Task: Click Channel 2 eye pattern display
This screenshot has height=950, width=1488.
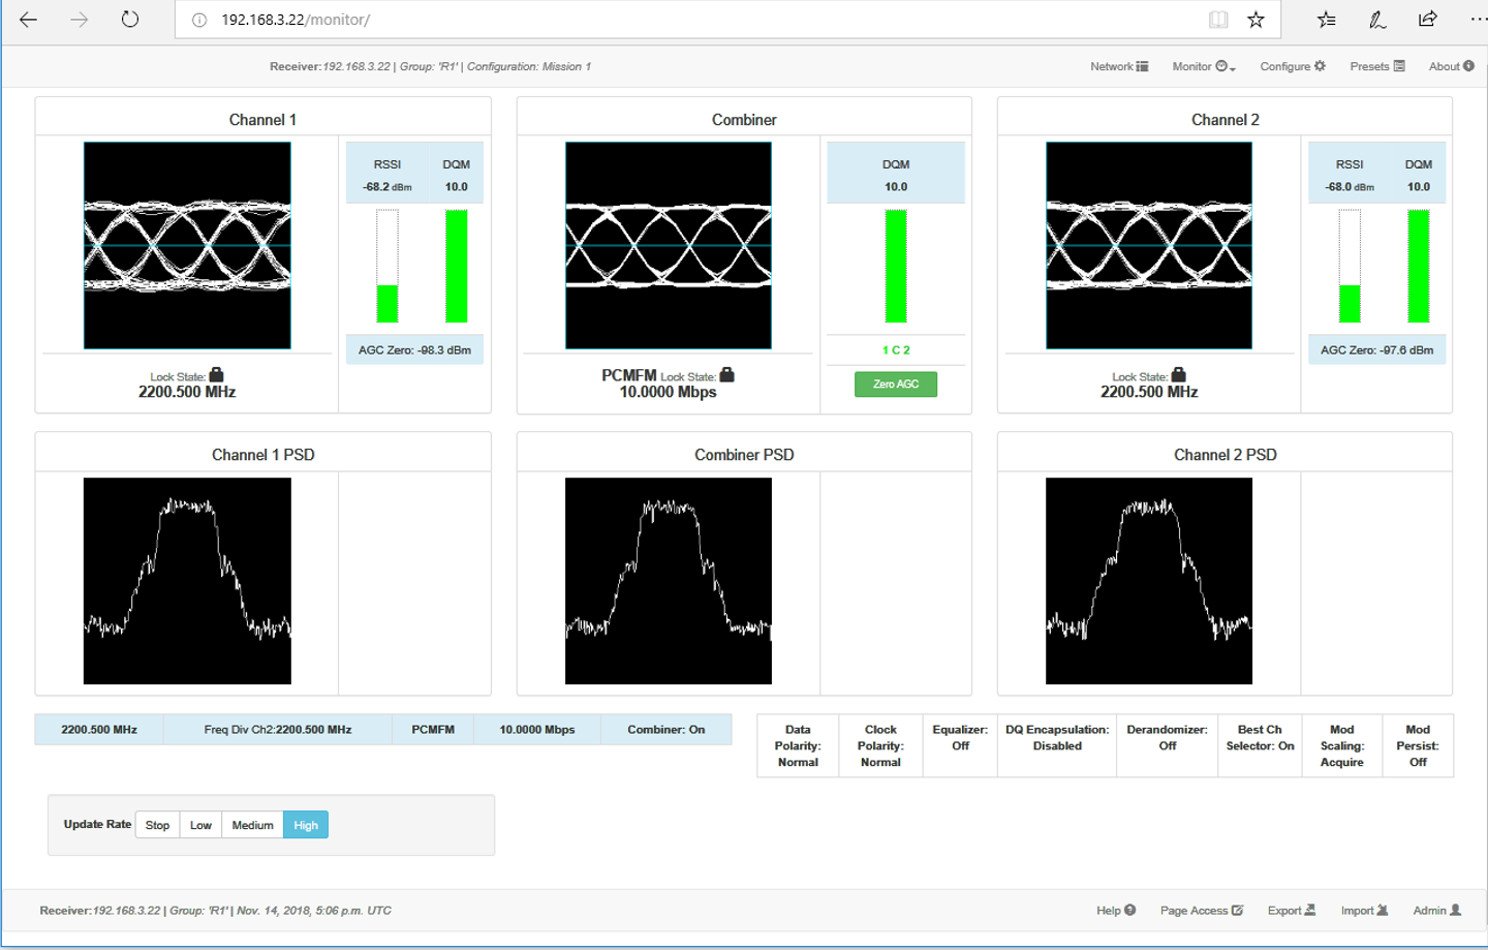Action: (1149, 245)
